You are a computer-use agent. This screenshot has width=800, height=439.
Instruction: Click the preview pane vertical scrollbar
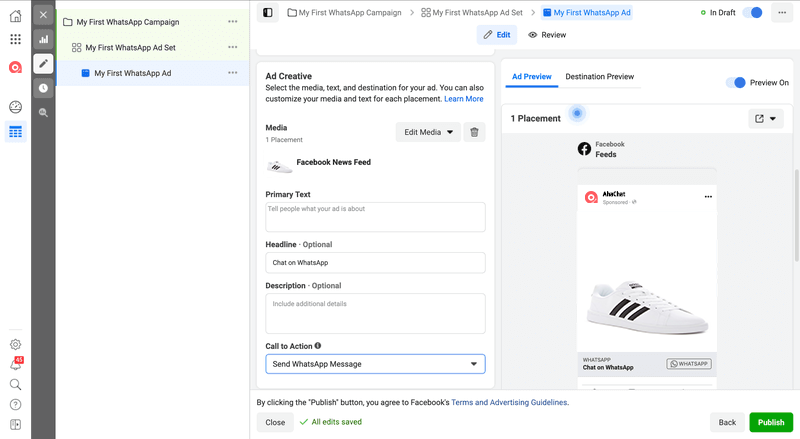(x=796, y=215)
